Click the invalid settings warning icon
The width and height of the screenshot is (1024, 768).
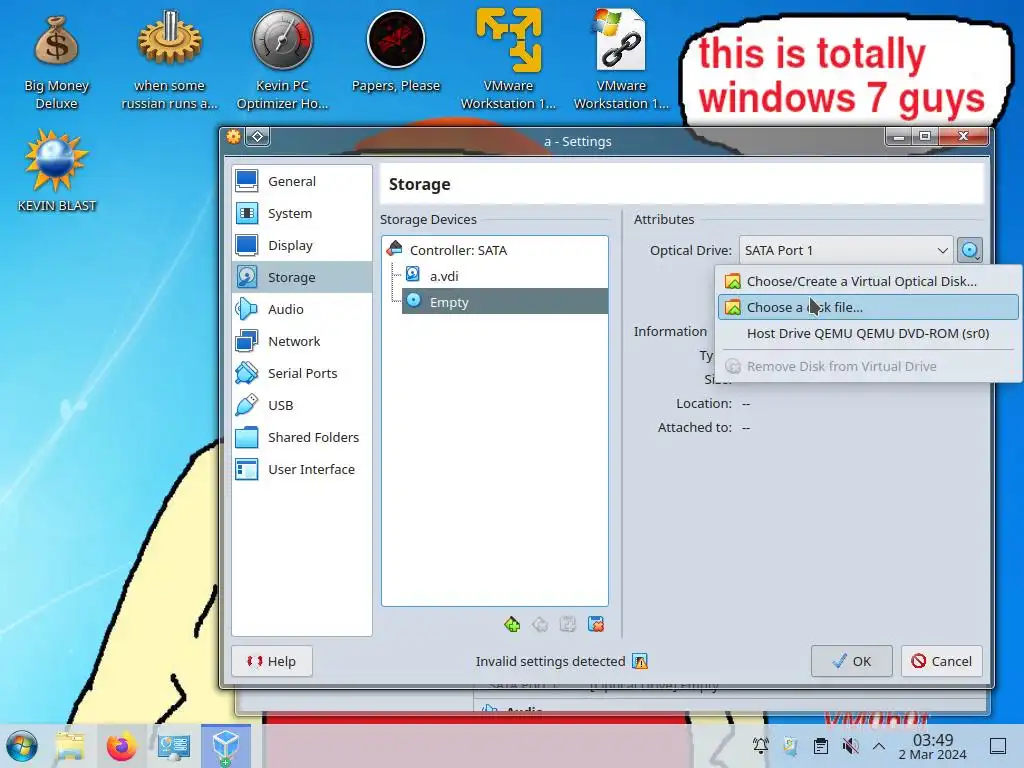coord(640,661)
